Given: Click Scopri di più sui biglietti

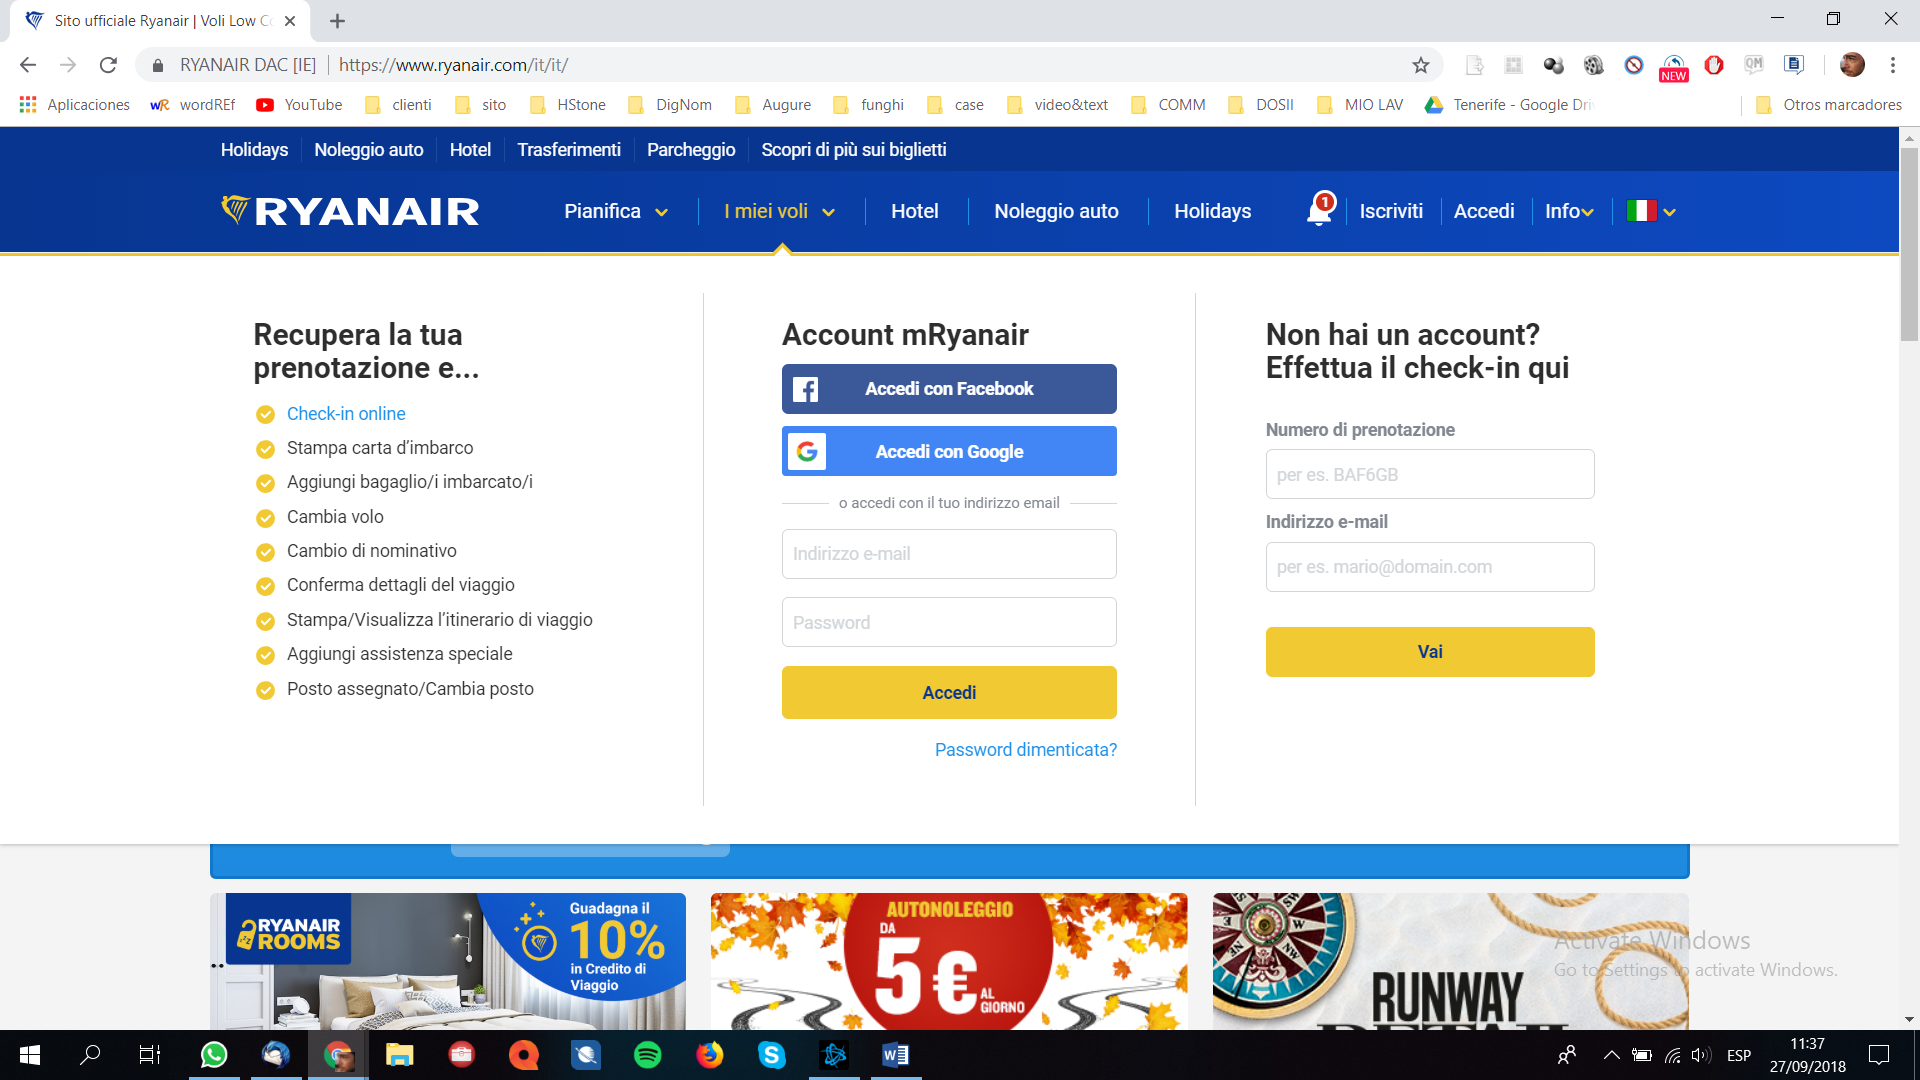Looking at the screenshot, I should (854, 150).
